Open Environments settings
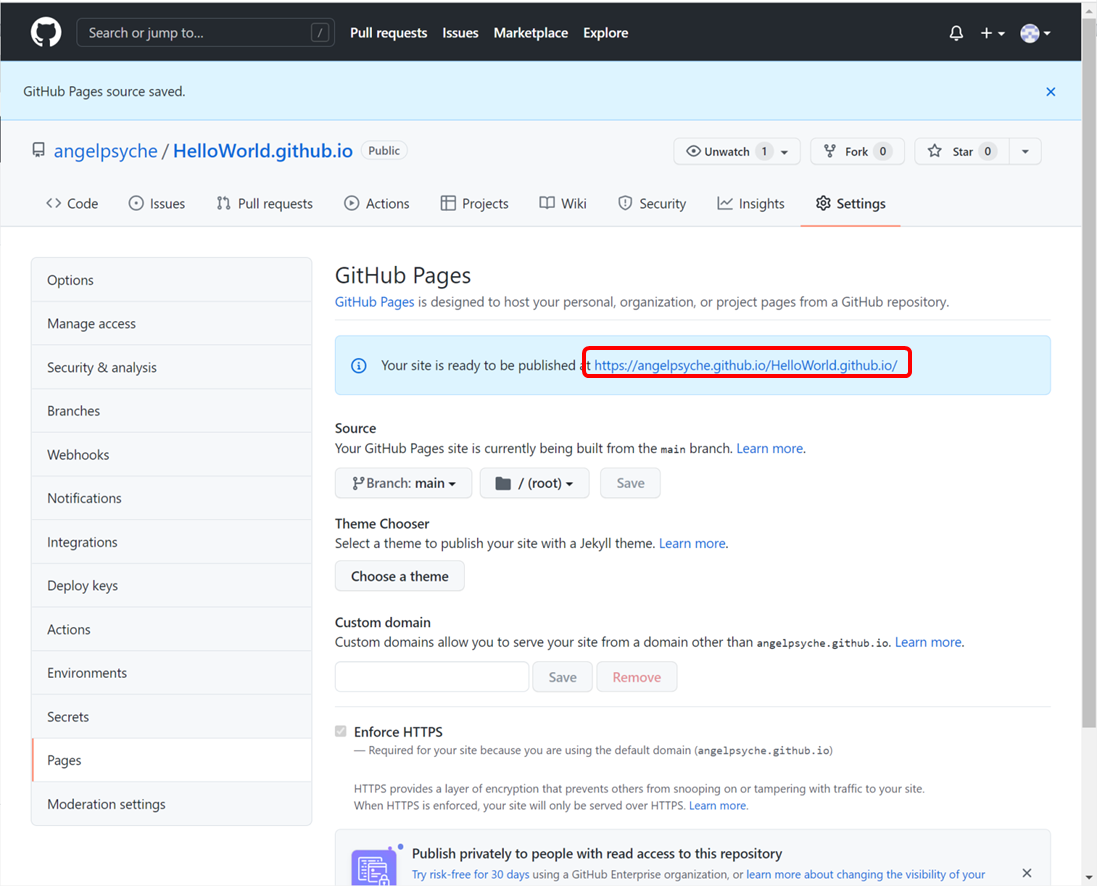 coord(171,673)
